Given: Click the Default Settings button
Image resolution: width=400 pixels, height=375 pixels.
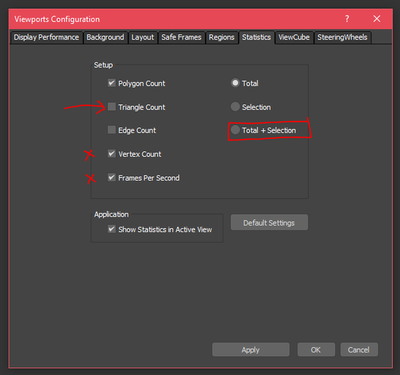Looking at the screenshot, I should (x=269, y=223).
